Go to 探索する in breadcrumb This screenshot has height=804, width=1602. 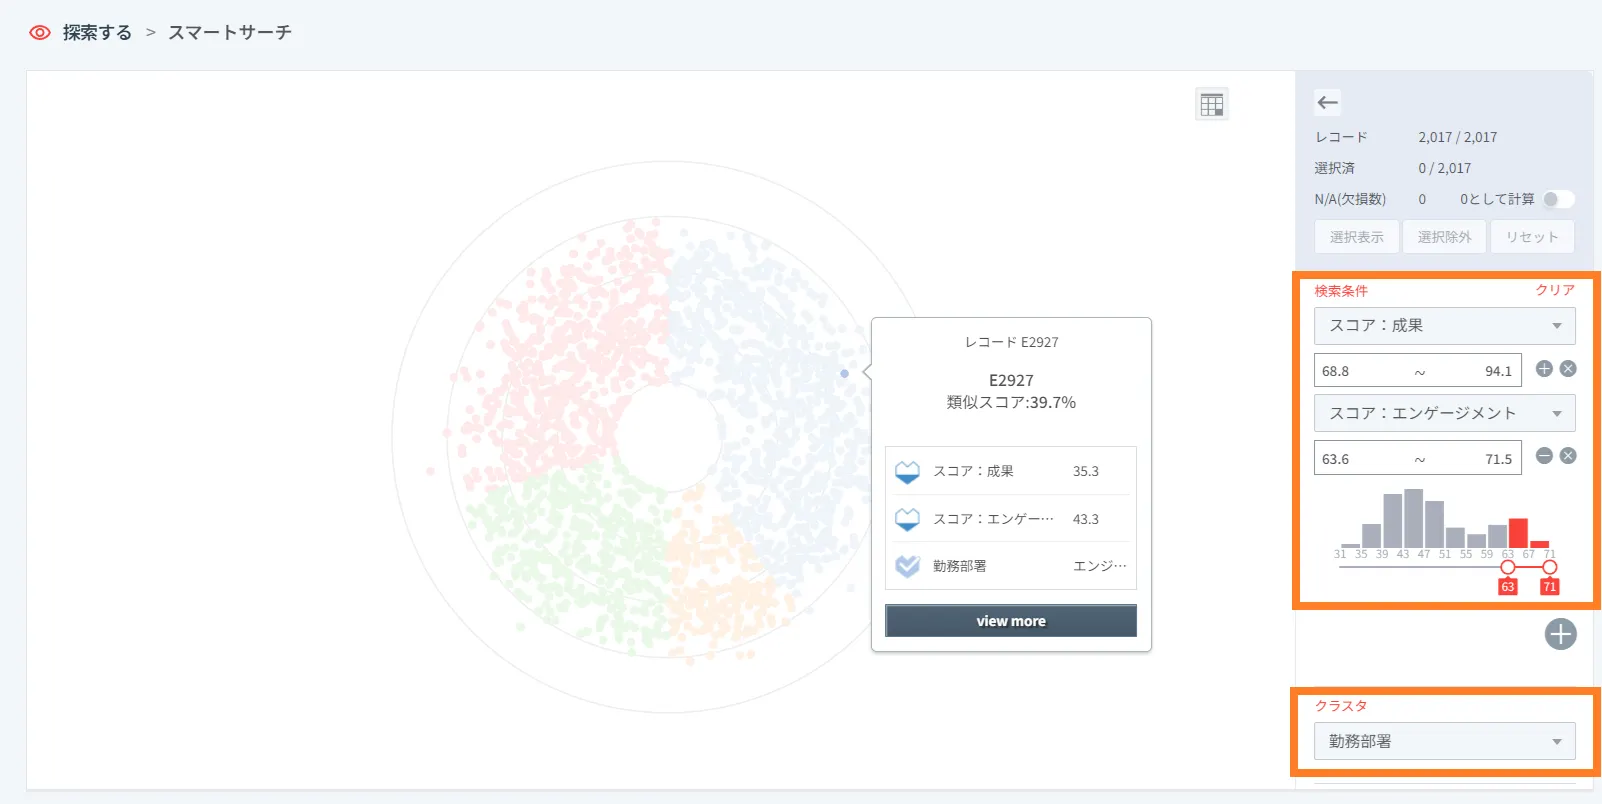coord(97,33)
